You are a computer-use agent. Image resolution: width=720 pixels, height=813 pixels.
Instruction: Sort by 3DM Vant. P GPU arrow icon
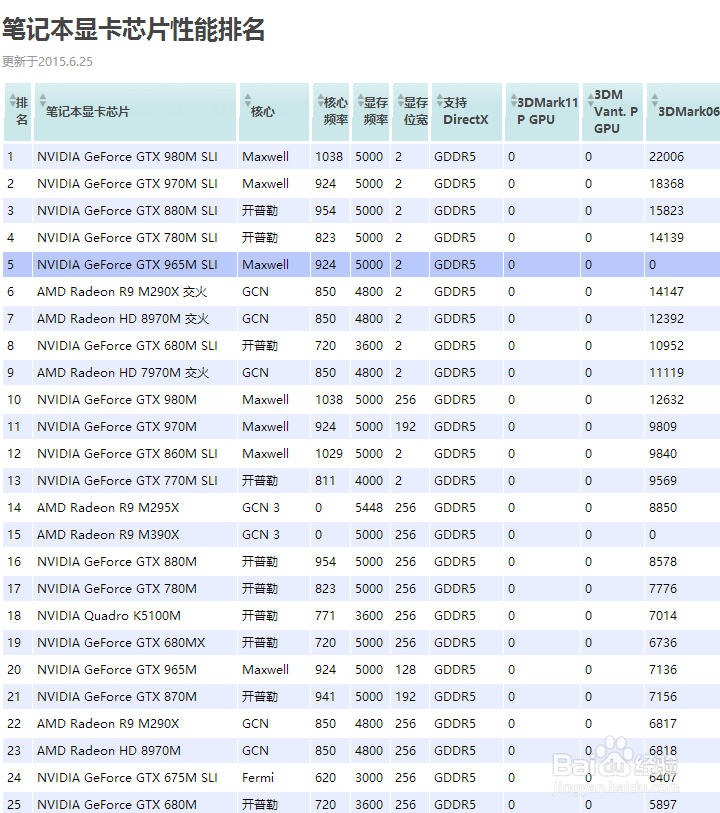click(591, 100)
